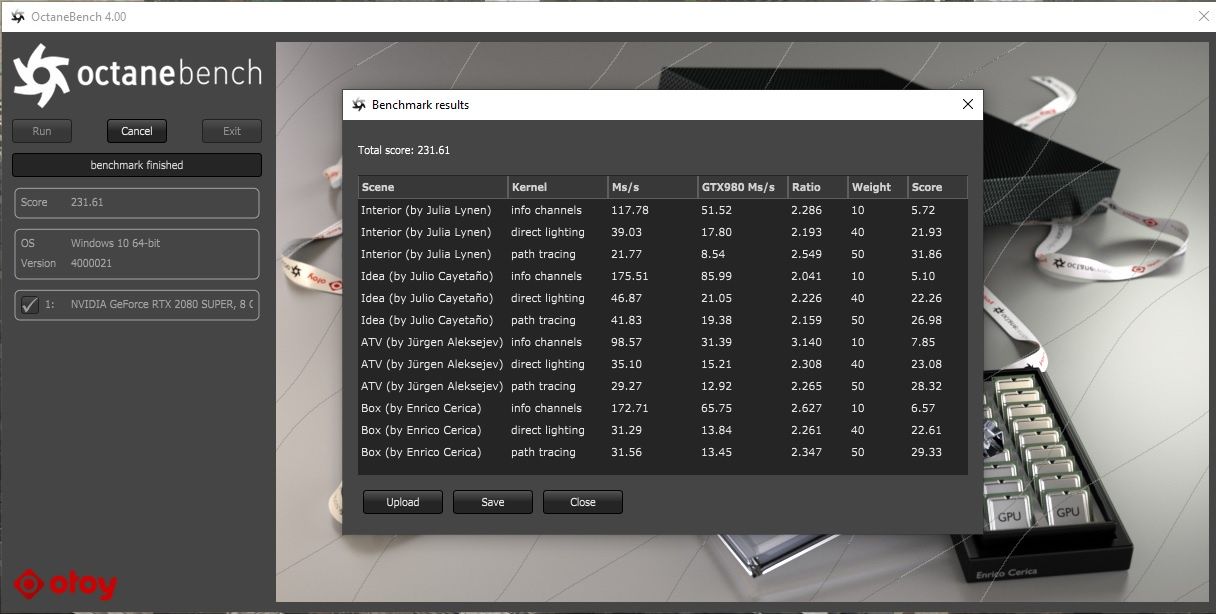Click the Benchmark results dialog title icon
This screenshot has height=614, width=1216.
[359, 105]
